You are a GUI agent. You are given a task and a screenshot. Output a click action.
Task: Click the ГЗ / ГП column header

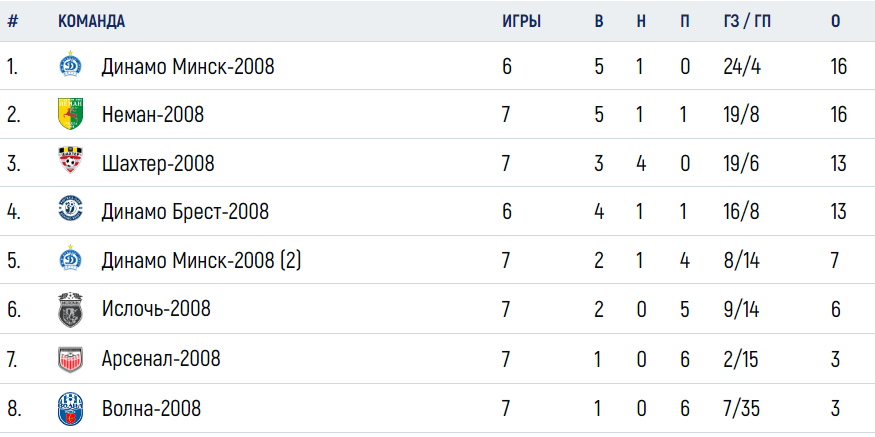pyautogui.click(x=747, y=22)
